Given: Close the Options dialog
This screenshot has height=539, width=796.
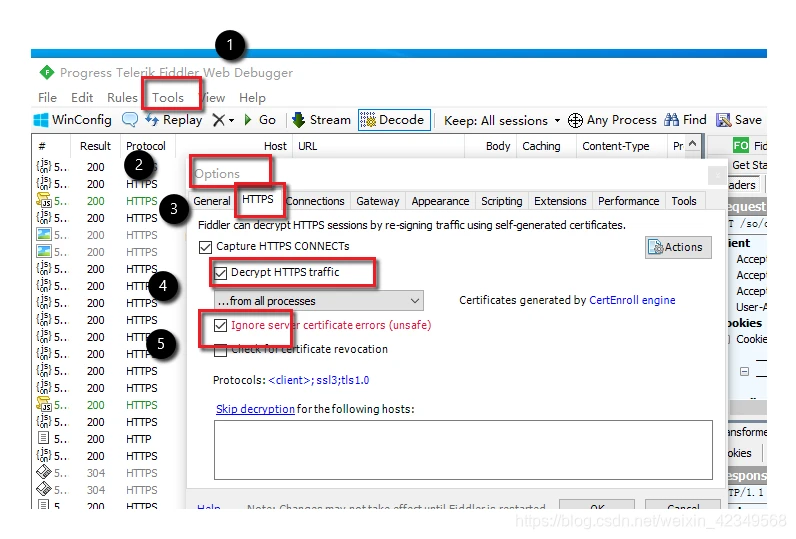Looking at the screenshot, I should pos(717,176).
